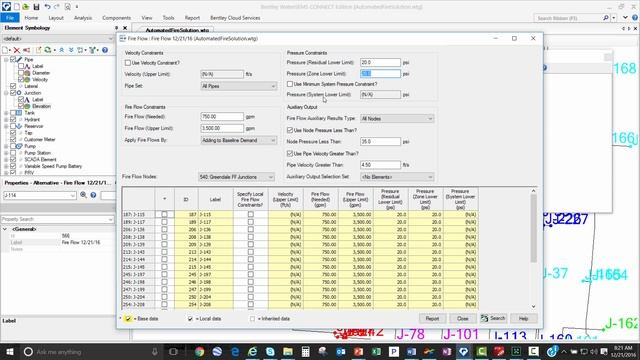Click the Undo arrow in quick access toolbar
640x360 pixels.
tap(47, 7)
